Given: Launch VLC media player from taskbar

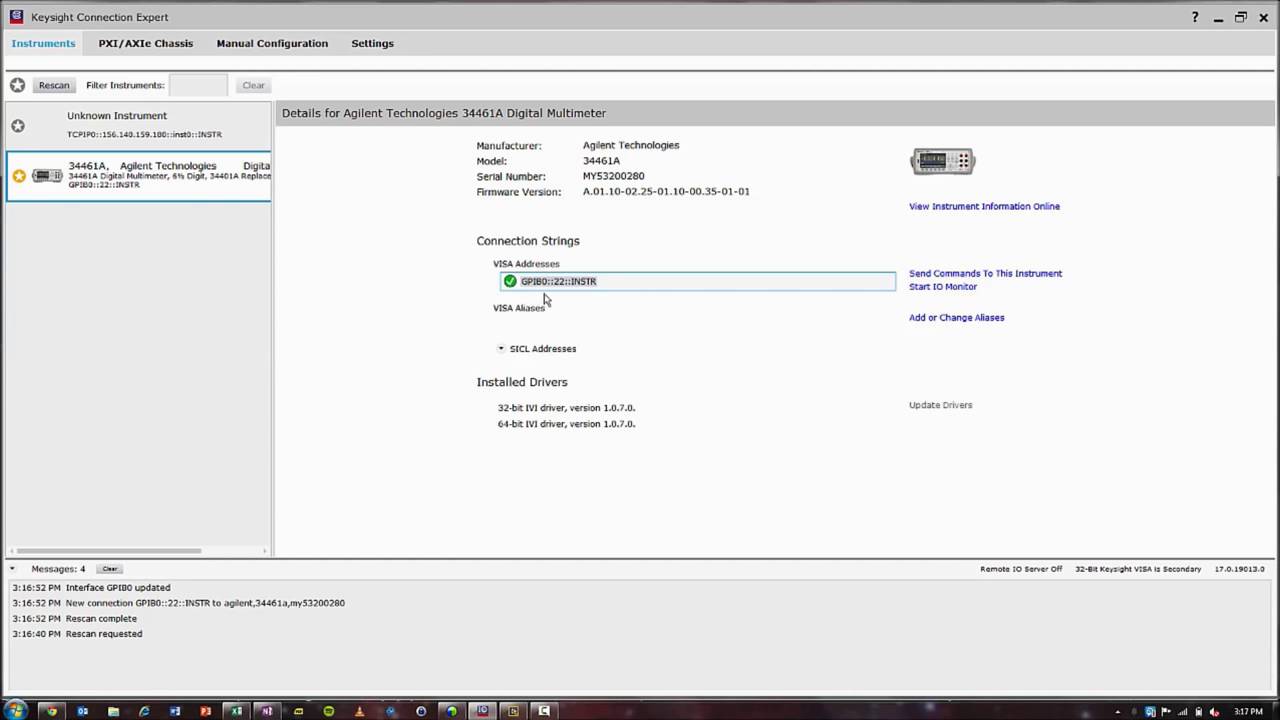Looking at the screenshot, I should click(x=360, y=711).
